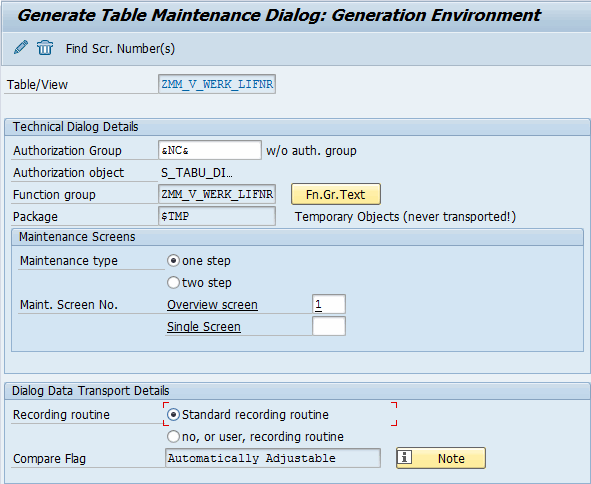
Task: Click the Overview screen link
Action: (212, 305)
